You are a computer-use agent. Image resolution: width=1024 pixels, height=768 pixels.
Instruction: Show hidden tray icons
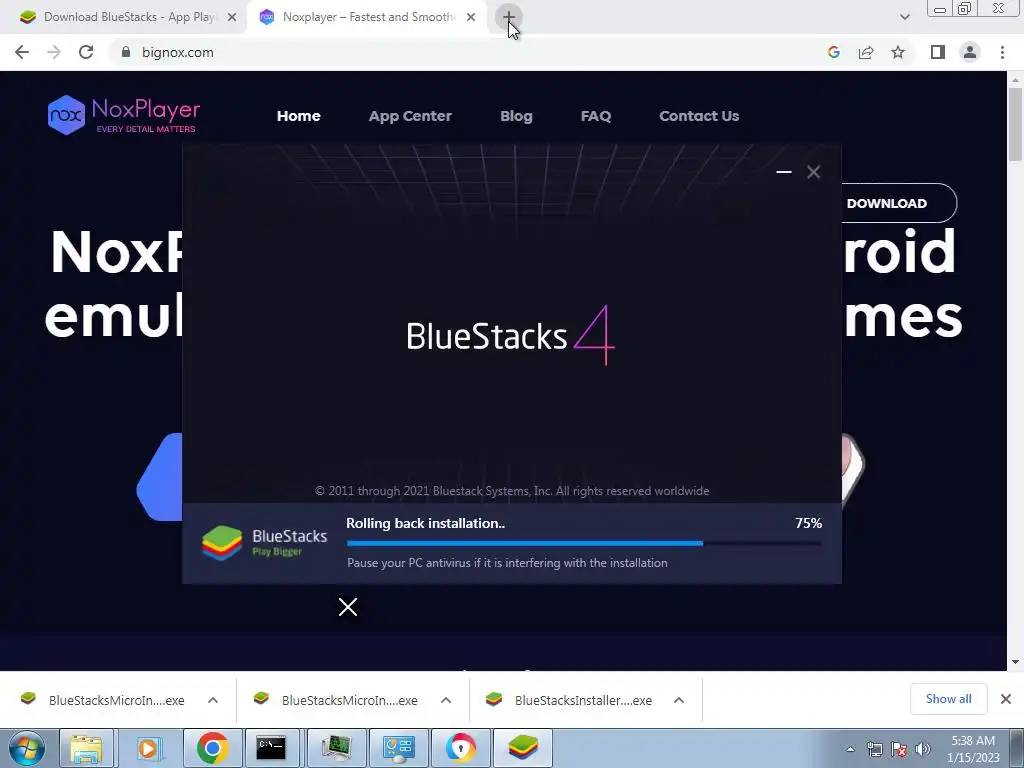pyautogui.click(x=850, y=749)
